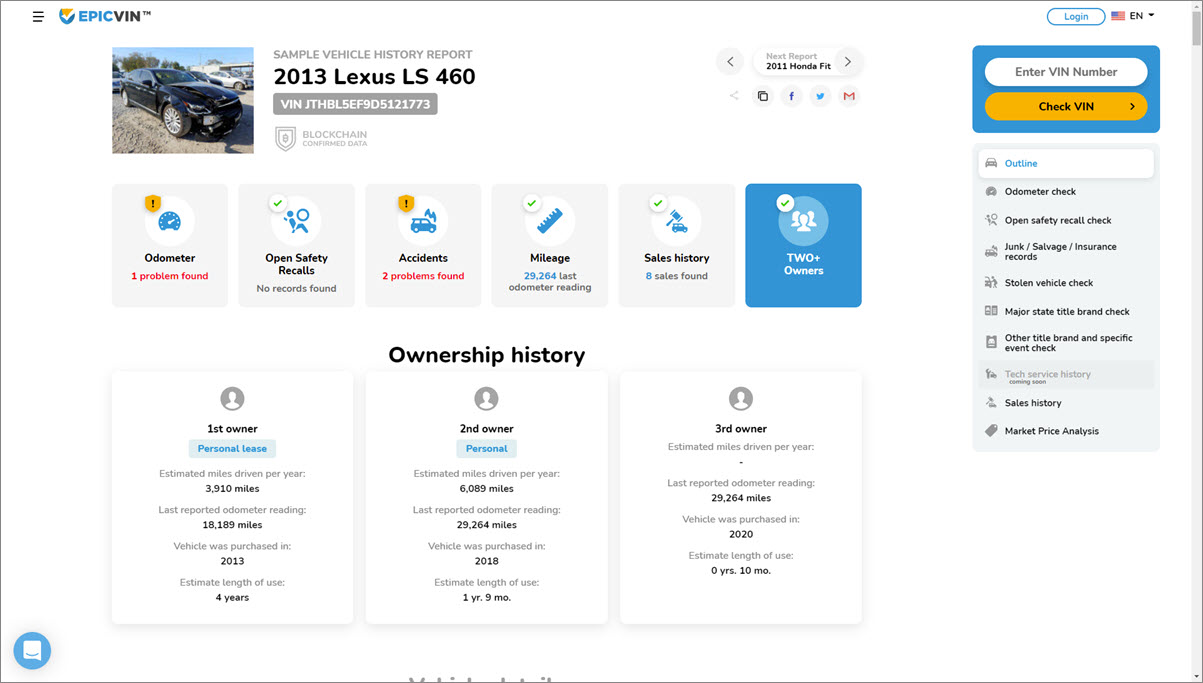Go to Major state title brand check
Image resolution: width=1203 pixels, height=683 pixels.
pyautogui.click(x=1066, y=311)
